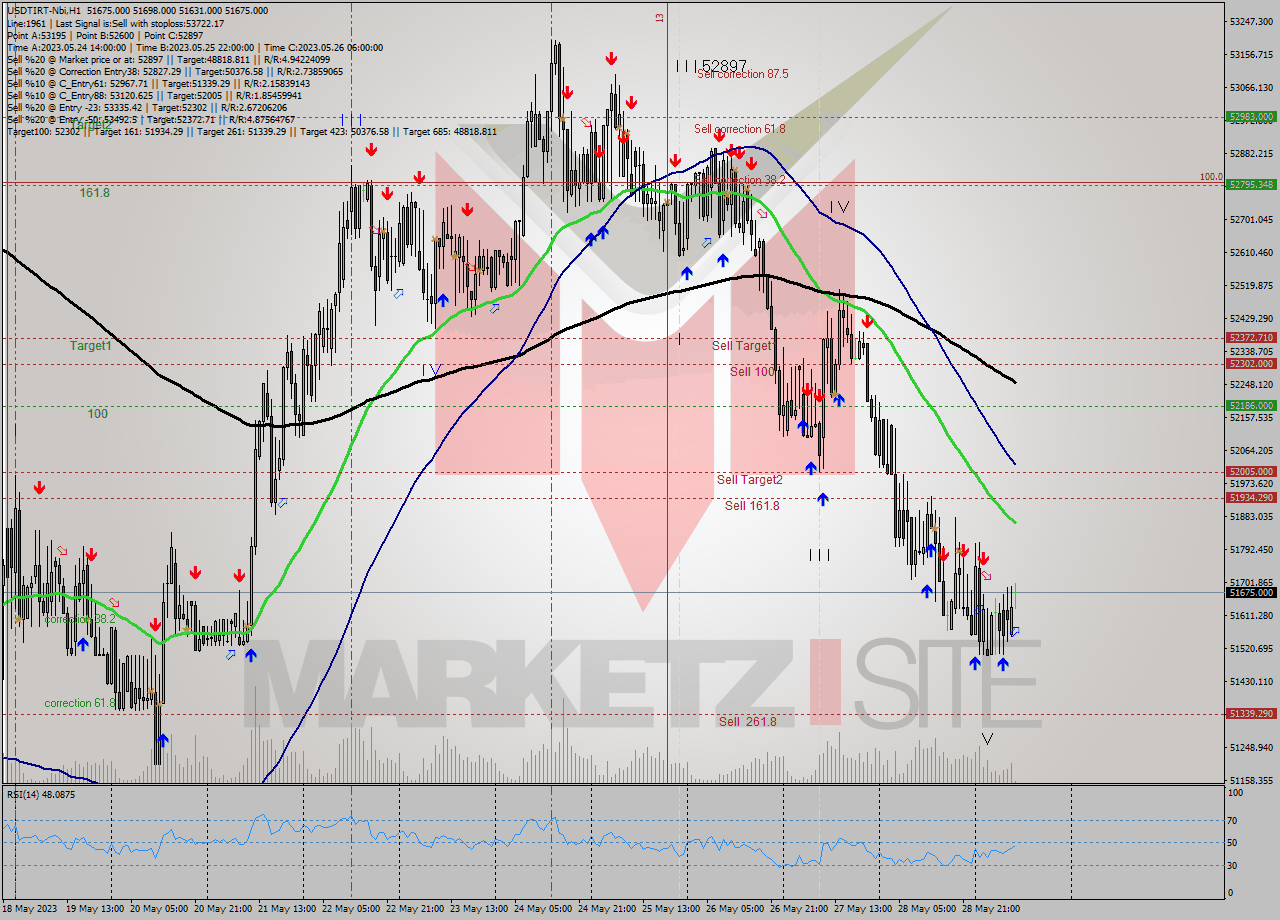Click the red 51339.290 price tag
This screenshot has height=920, width=1280.
(1250, 713)
